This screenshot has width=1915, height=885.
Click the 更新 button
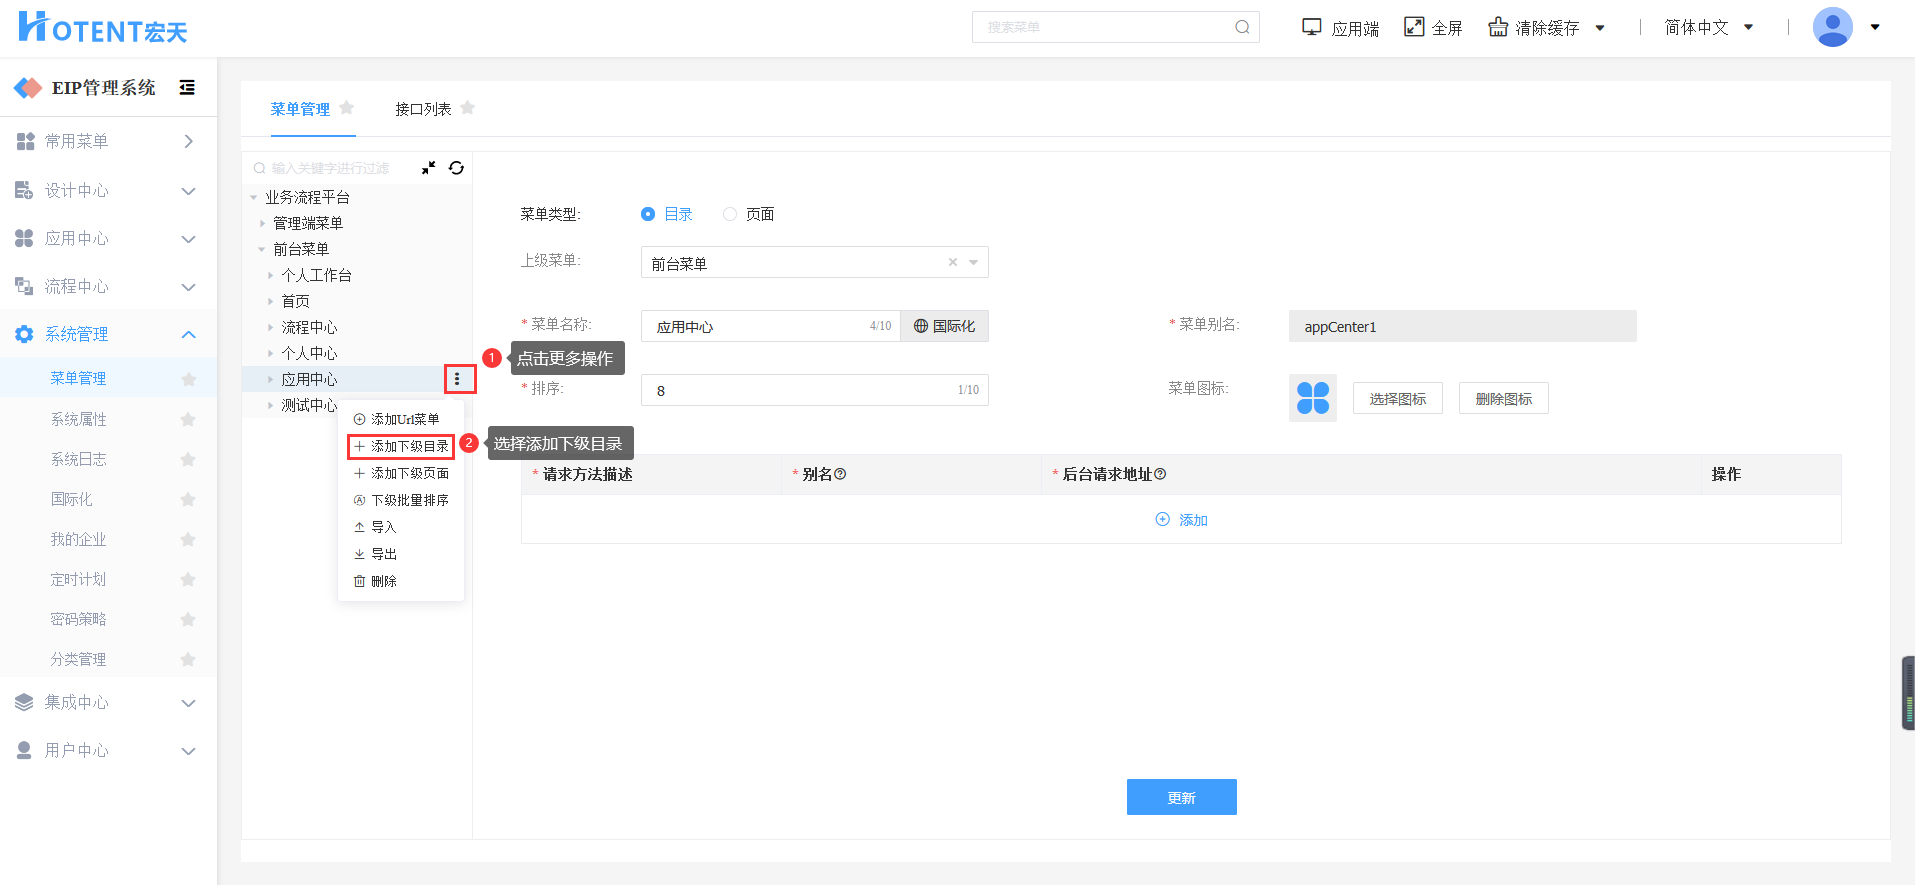tap(1181, 797)
